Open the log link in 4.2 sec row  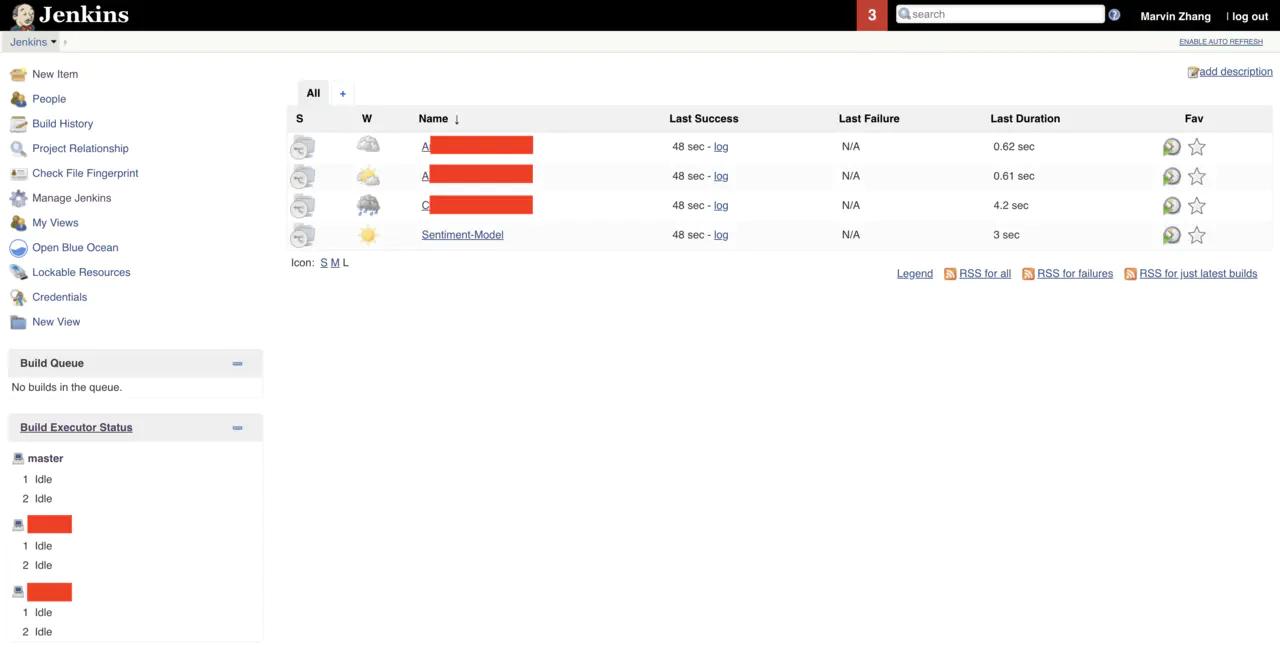(721, 206)
